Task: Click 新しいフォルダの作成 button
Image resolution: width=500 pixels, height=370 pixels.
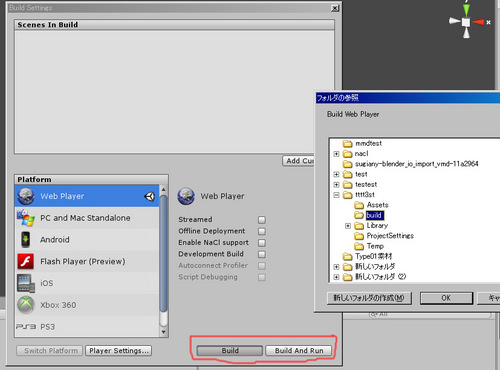Action: point(369,298)
